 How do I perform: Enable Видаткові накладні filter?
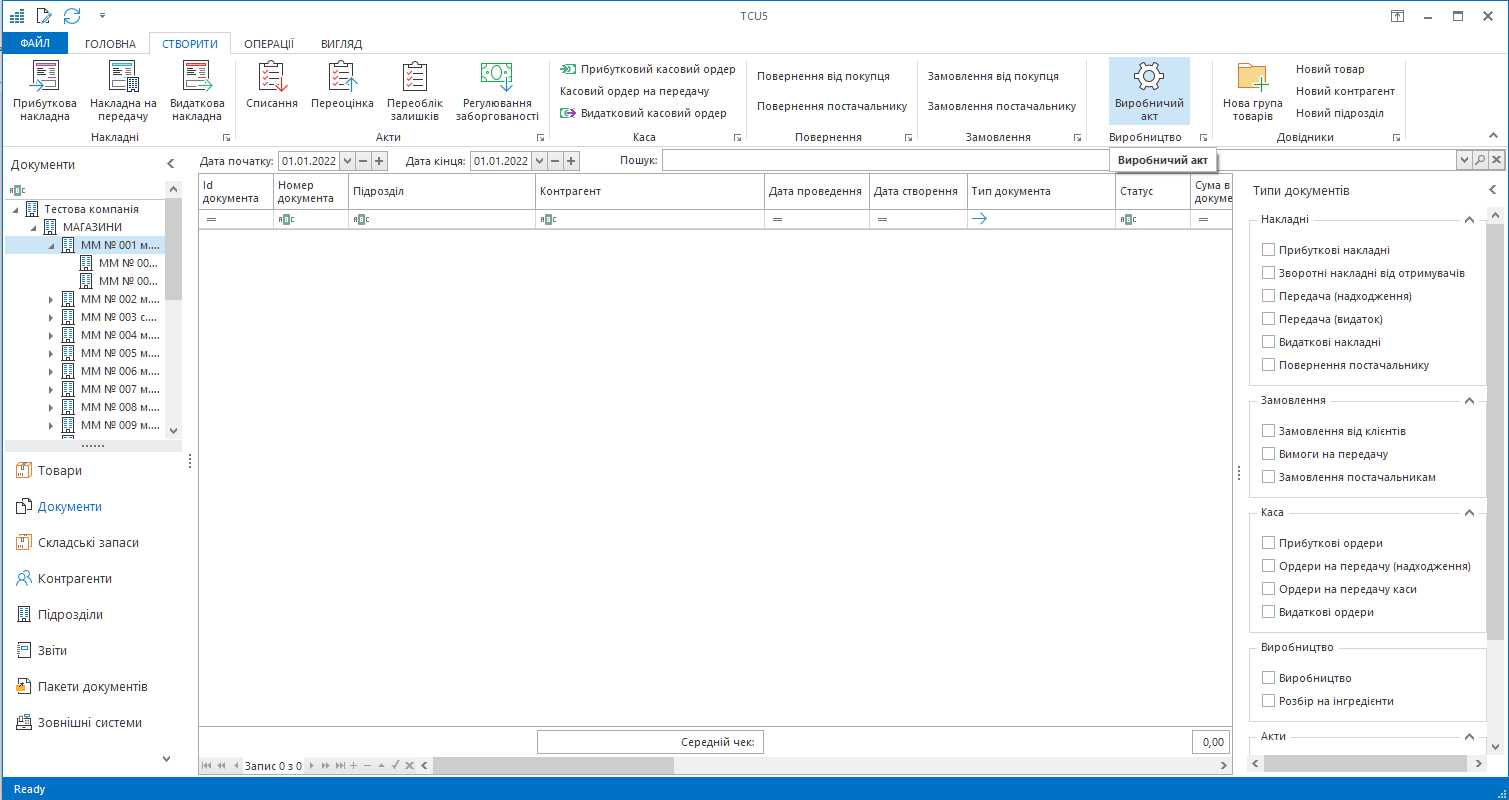(1269, 342)
